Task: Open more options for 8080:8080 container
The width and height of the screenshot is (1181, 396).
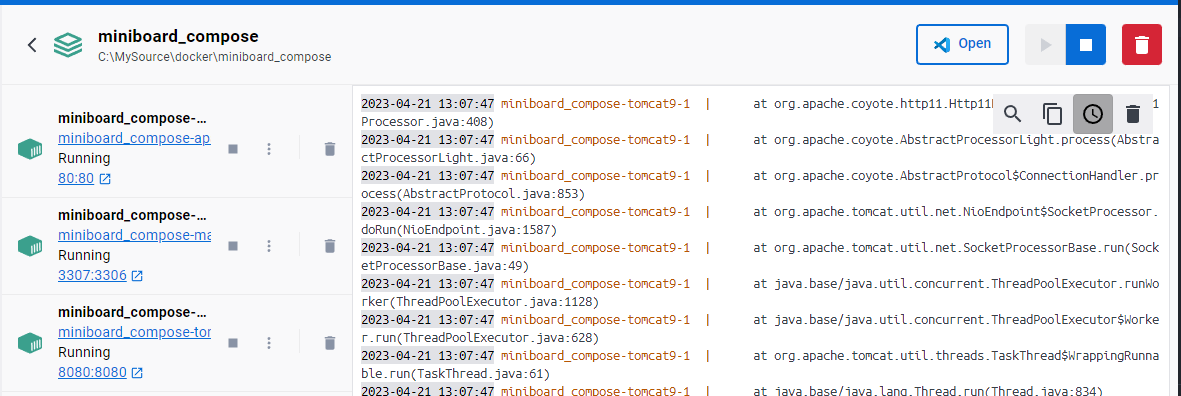Action: coord(269,343)
